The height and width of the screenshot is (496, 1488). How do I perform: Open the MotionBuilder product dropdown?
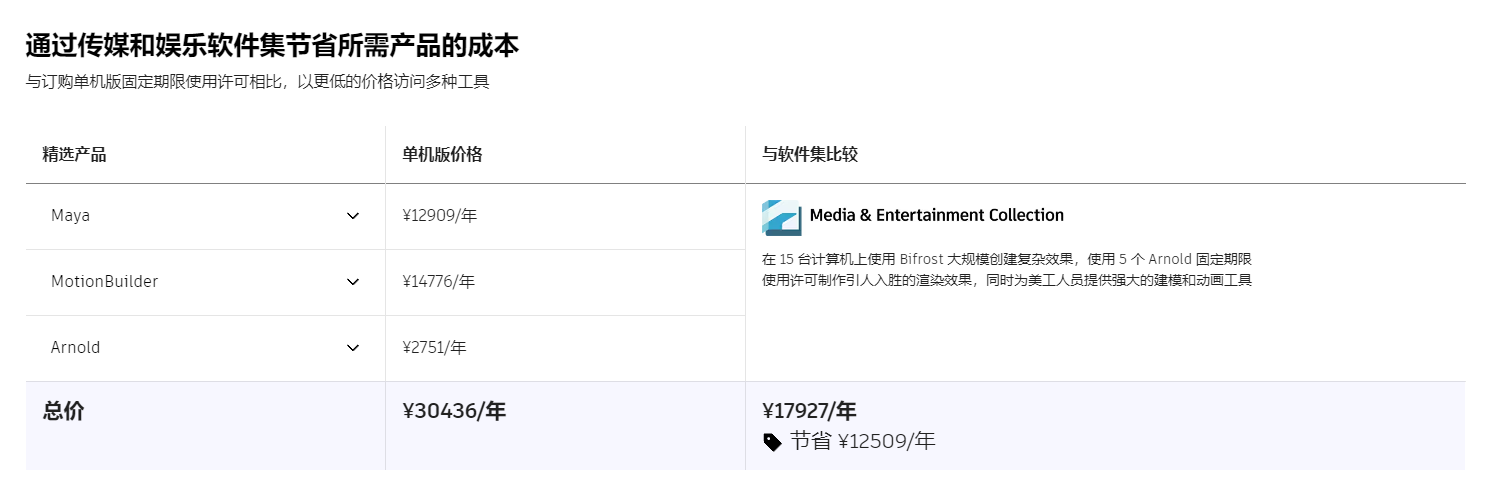point(205,282)
